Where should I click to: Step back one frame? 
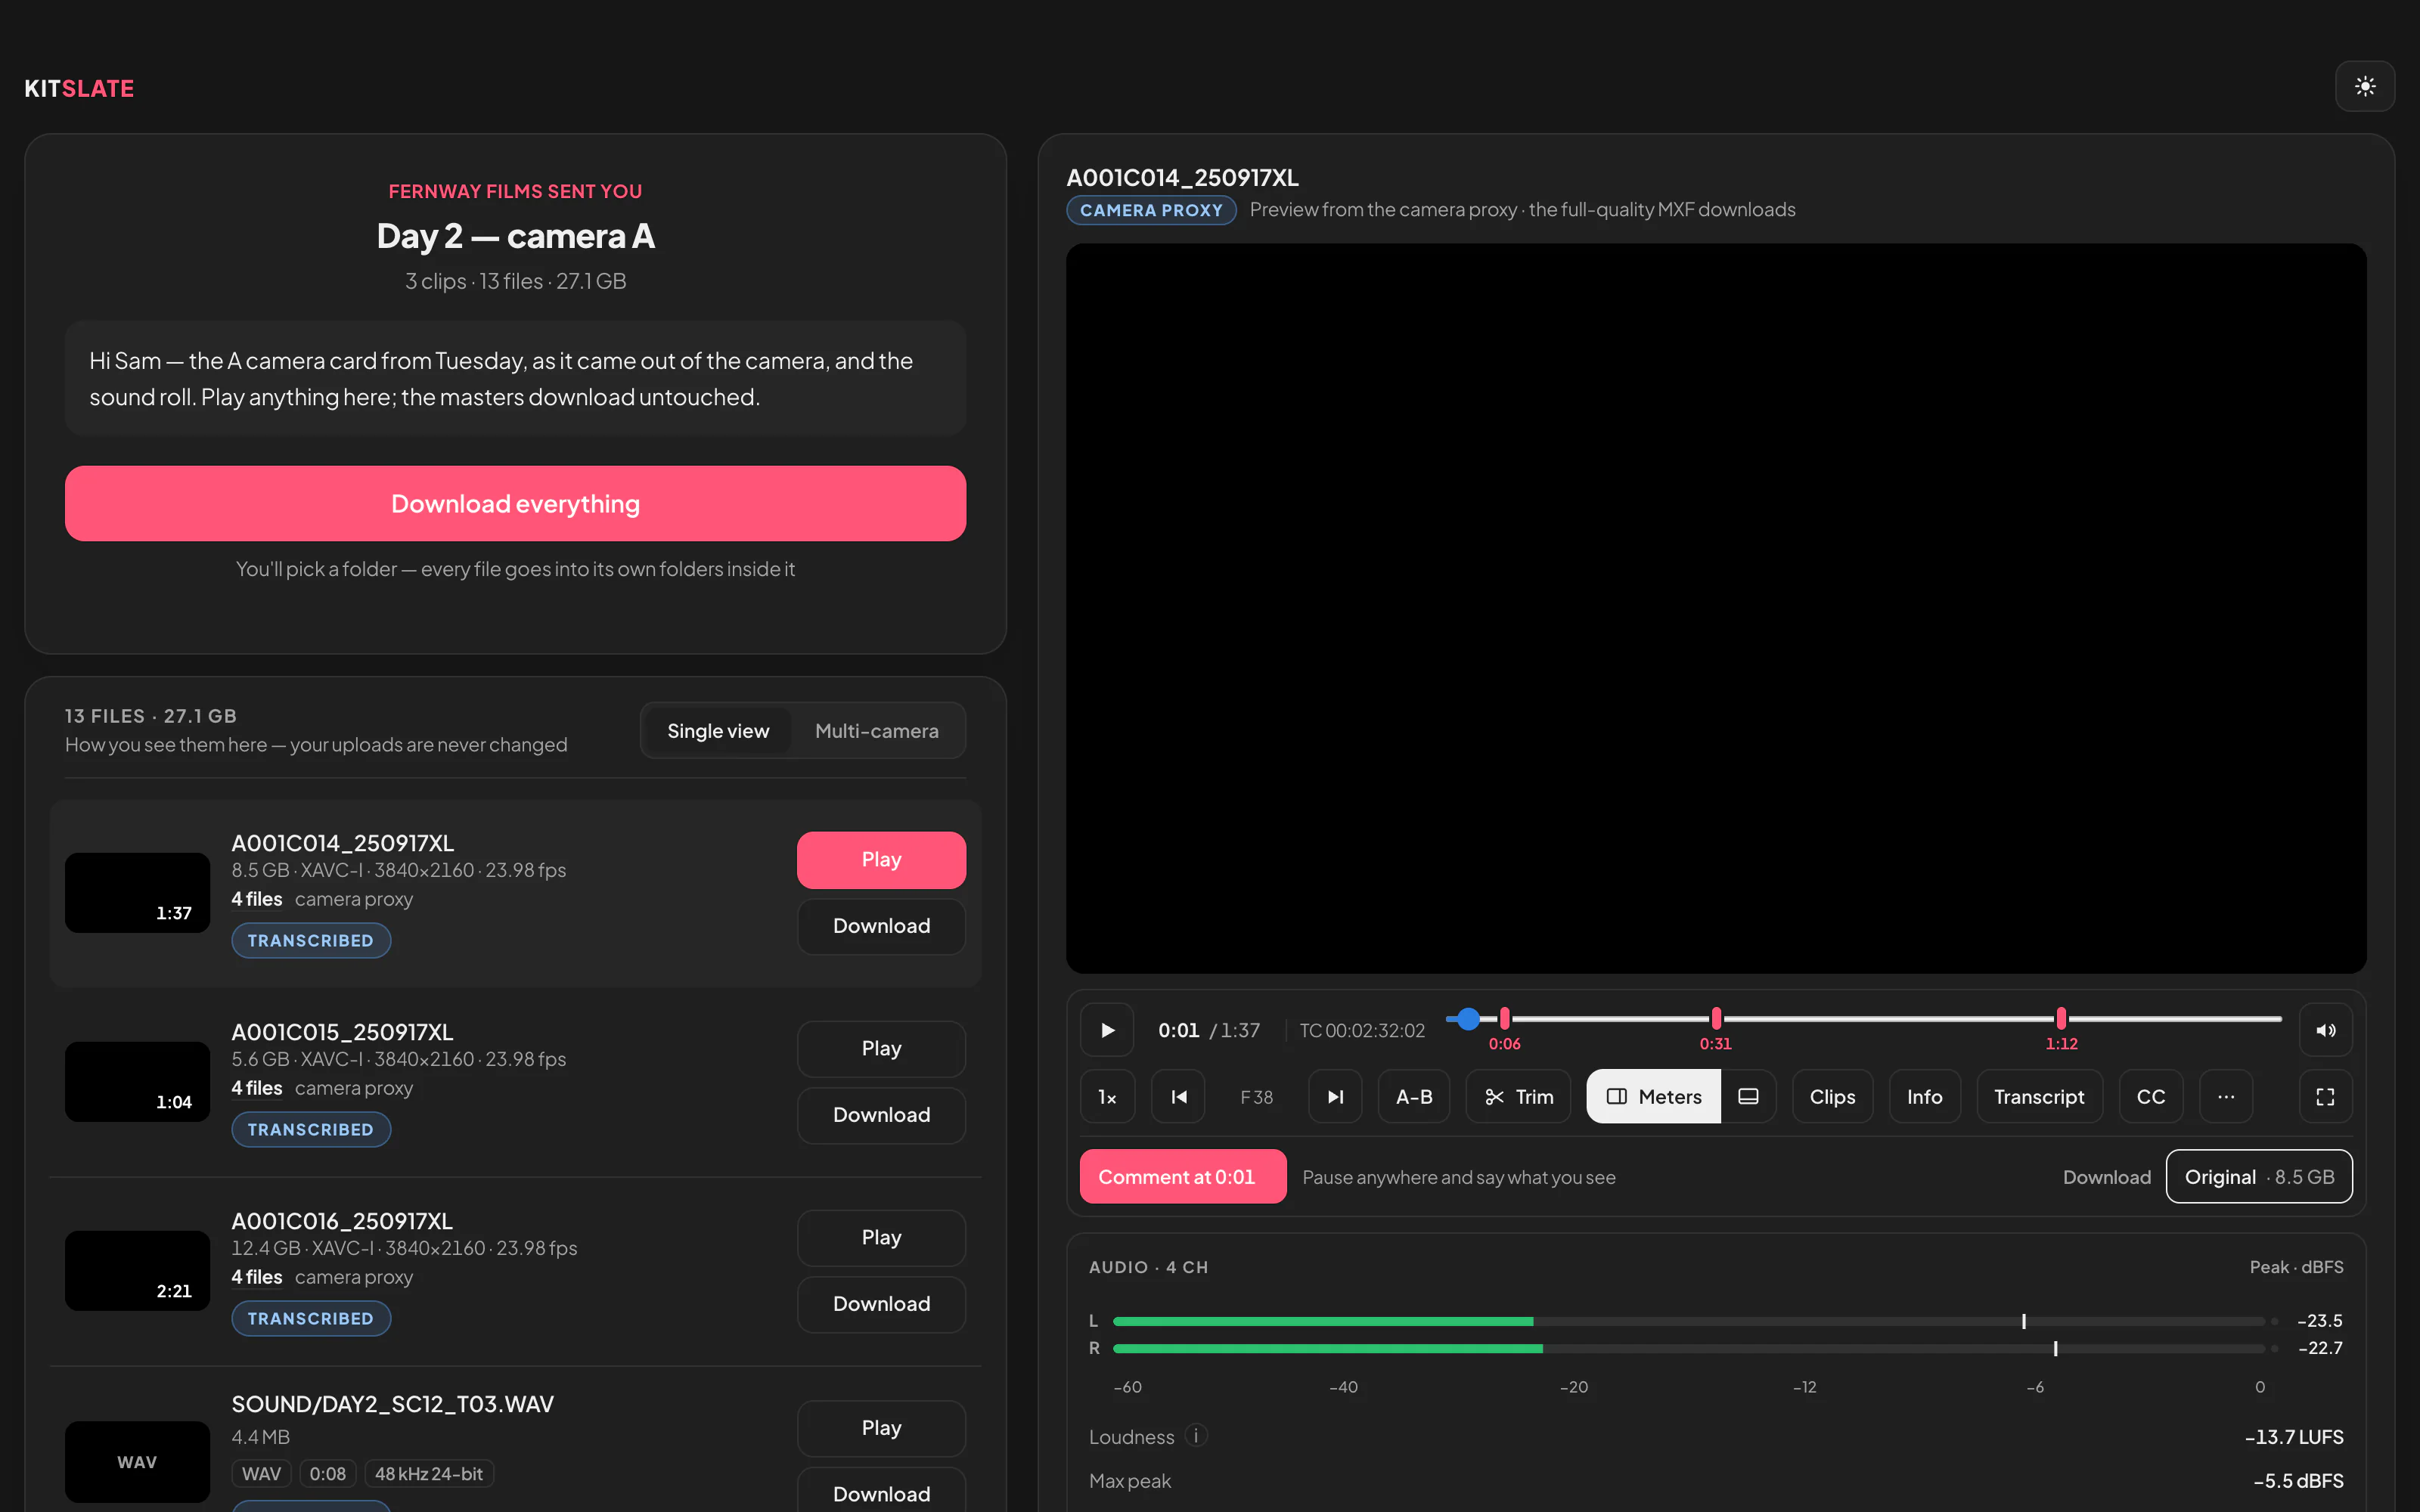coord(1178,1097)
